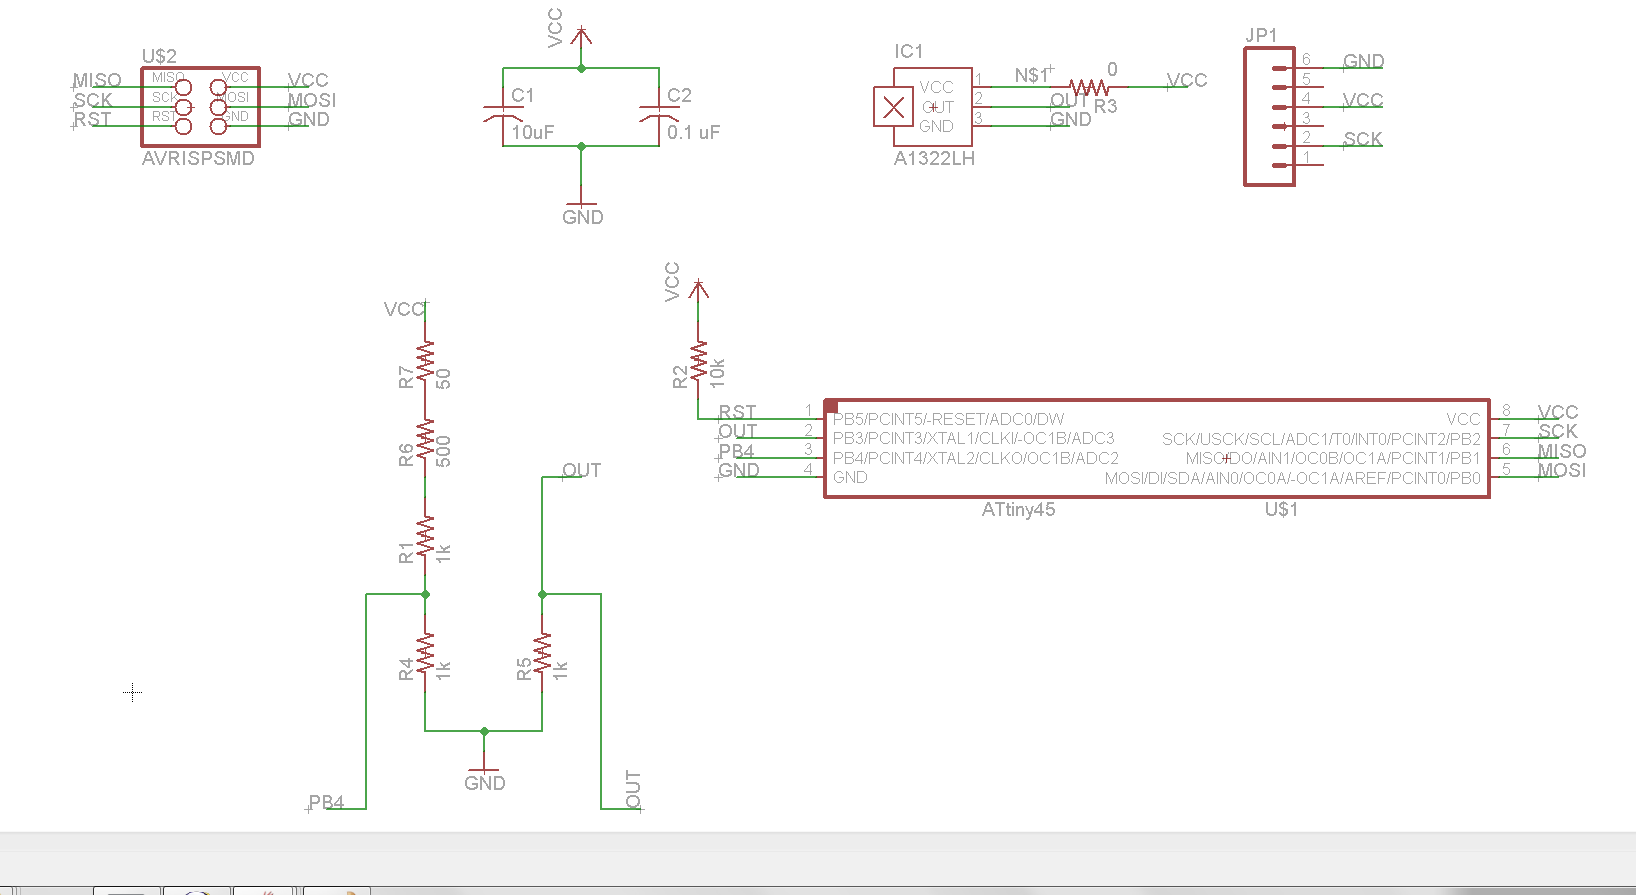Image resolution: width=1636 pixels, height=895 pixels.
Task: Click the GND symbol below the capacitors
Action: (x=581, y=203)
